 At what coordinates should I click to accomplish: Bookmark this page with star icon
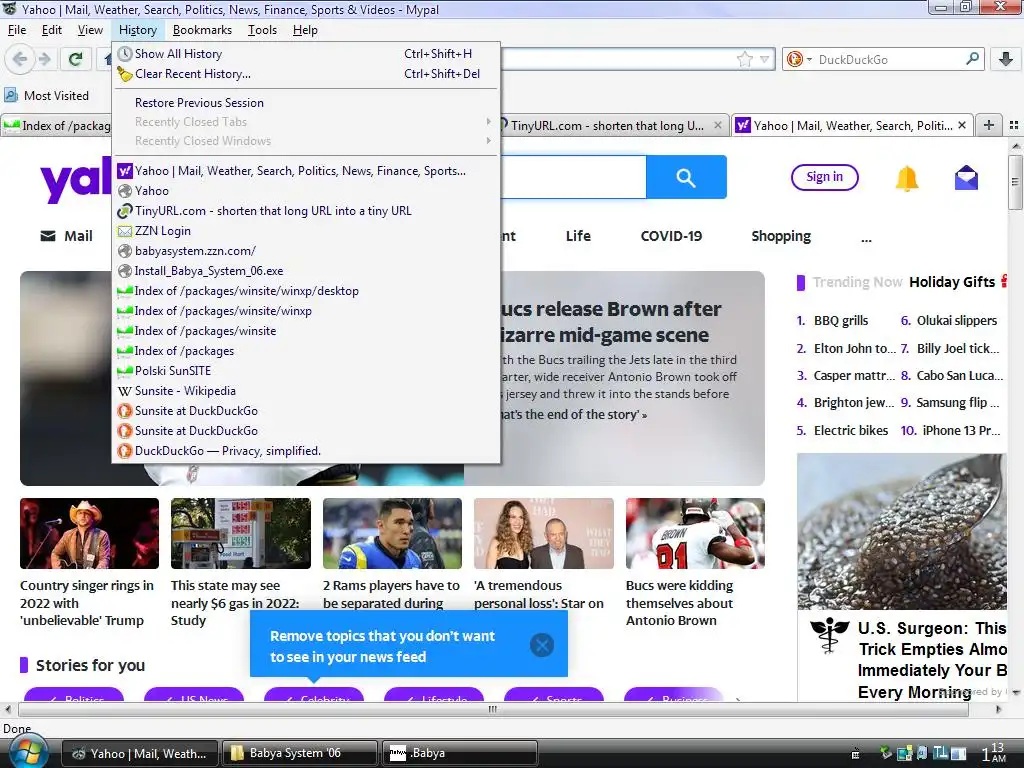coord(744,59)
